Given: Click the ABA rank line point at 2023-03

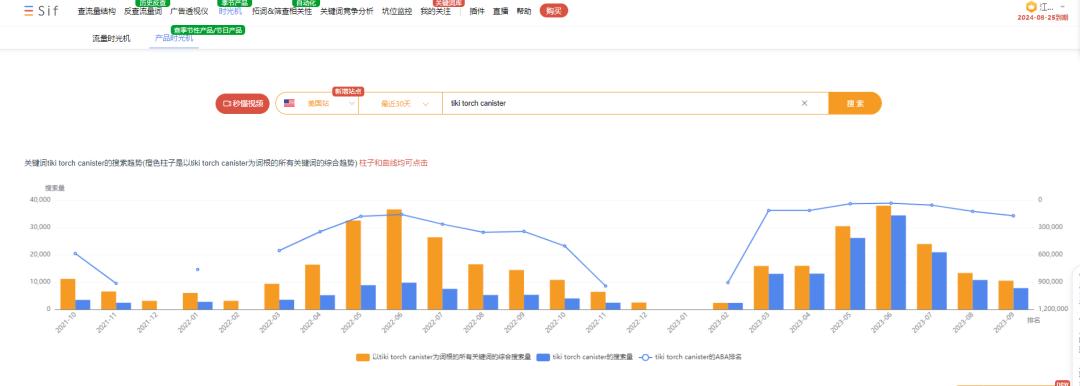Looking at the screenshot, I should 769,210.
